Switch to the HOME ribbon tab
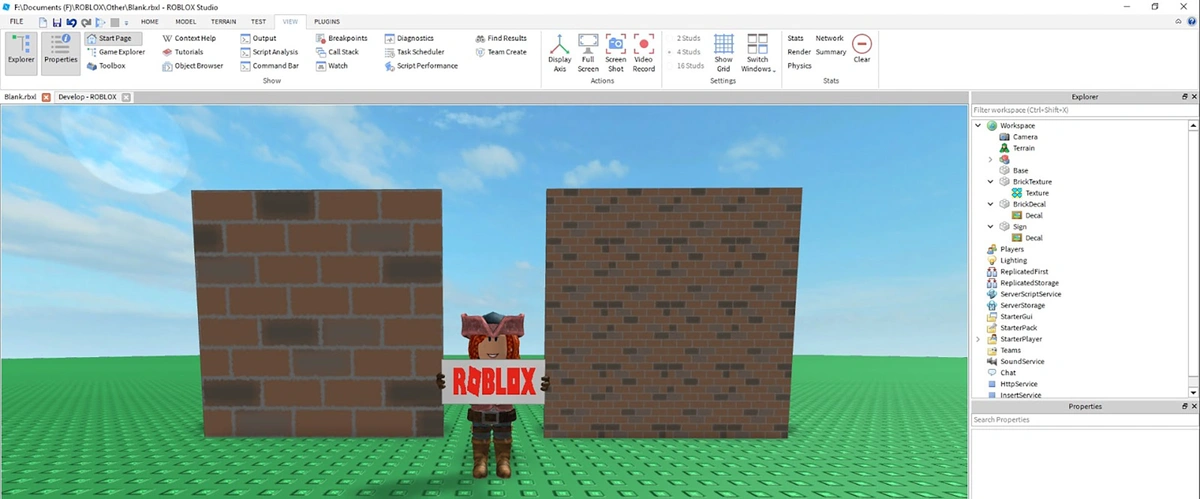The height and width of the screenshot is (499, 1200). point(149,21)
